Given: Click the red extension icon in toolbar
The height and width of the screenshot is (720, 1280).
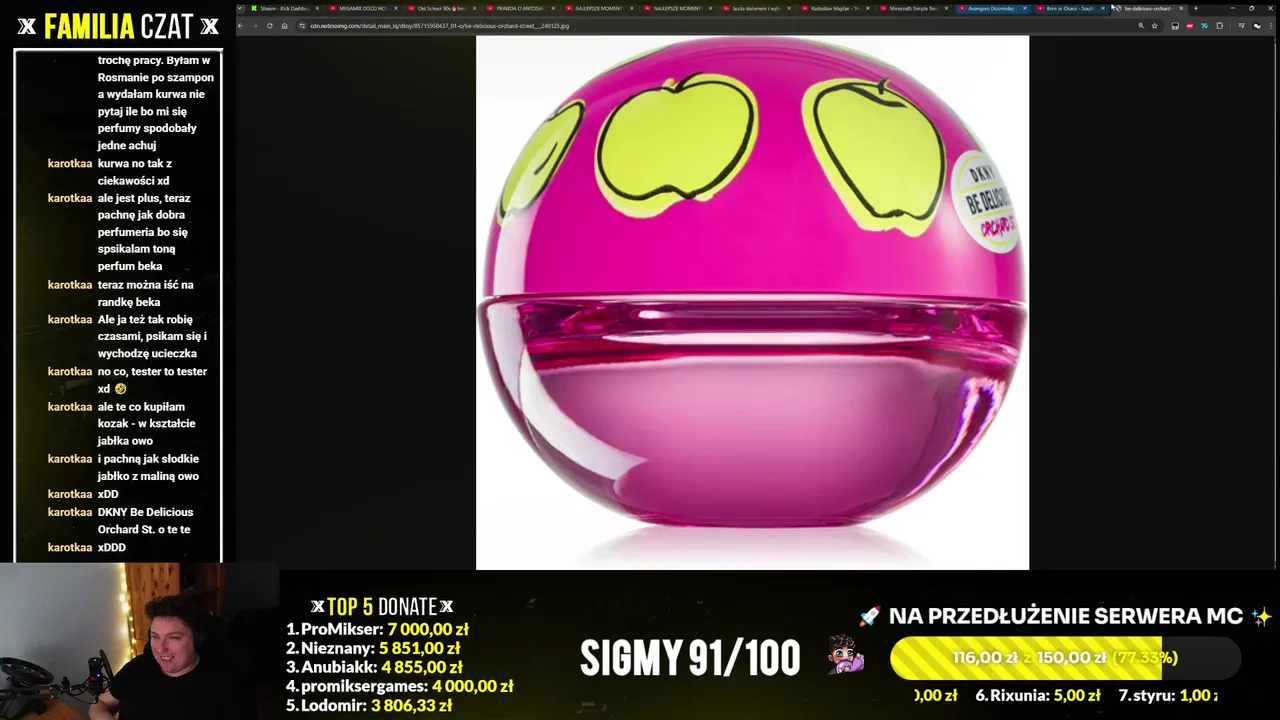Looking at the screenshot, I should [x=1189, y=26].
